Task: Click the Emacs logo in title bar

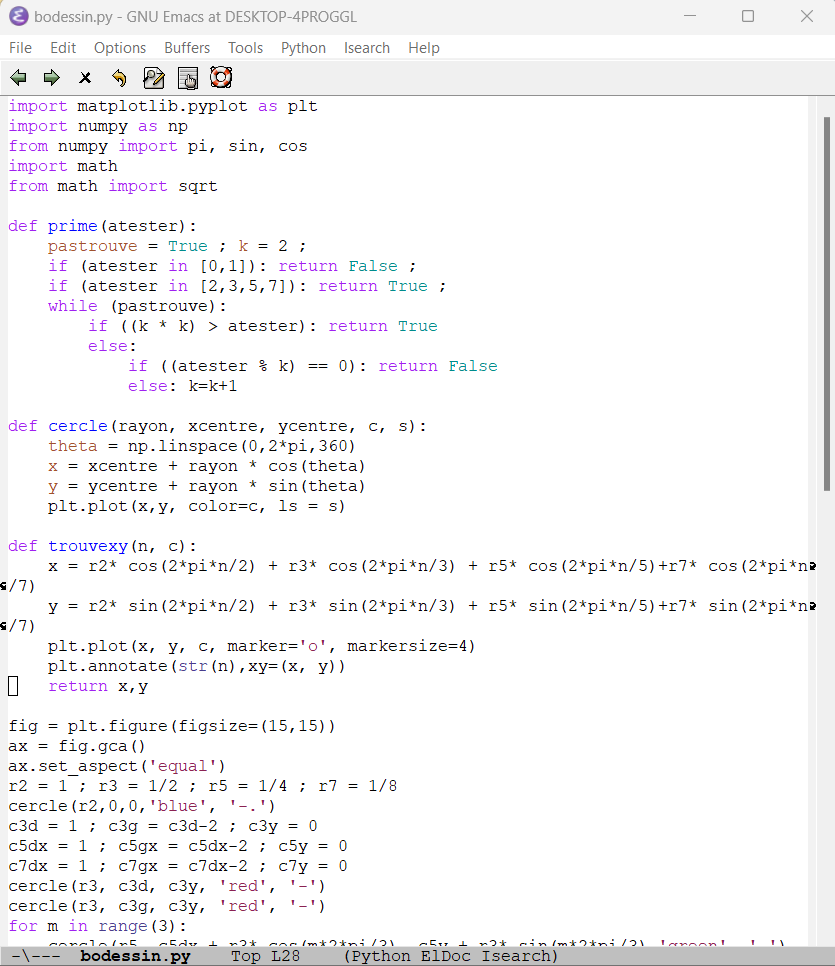Action: coord(18,17)
